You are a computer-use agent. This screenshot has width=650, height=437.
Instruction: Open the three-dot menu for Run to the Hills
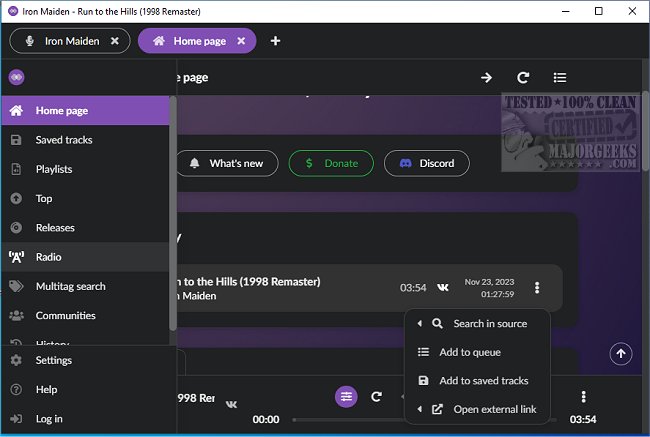pyautogui.click(x=537, y=288)
